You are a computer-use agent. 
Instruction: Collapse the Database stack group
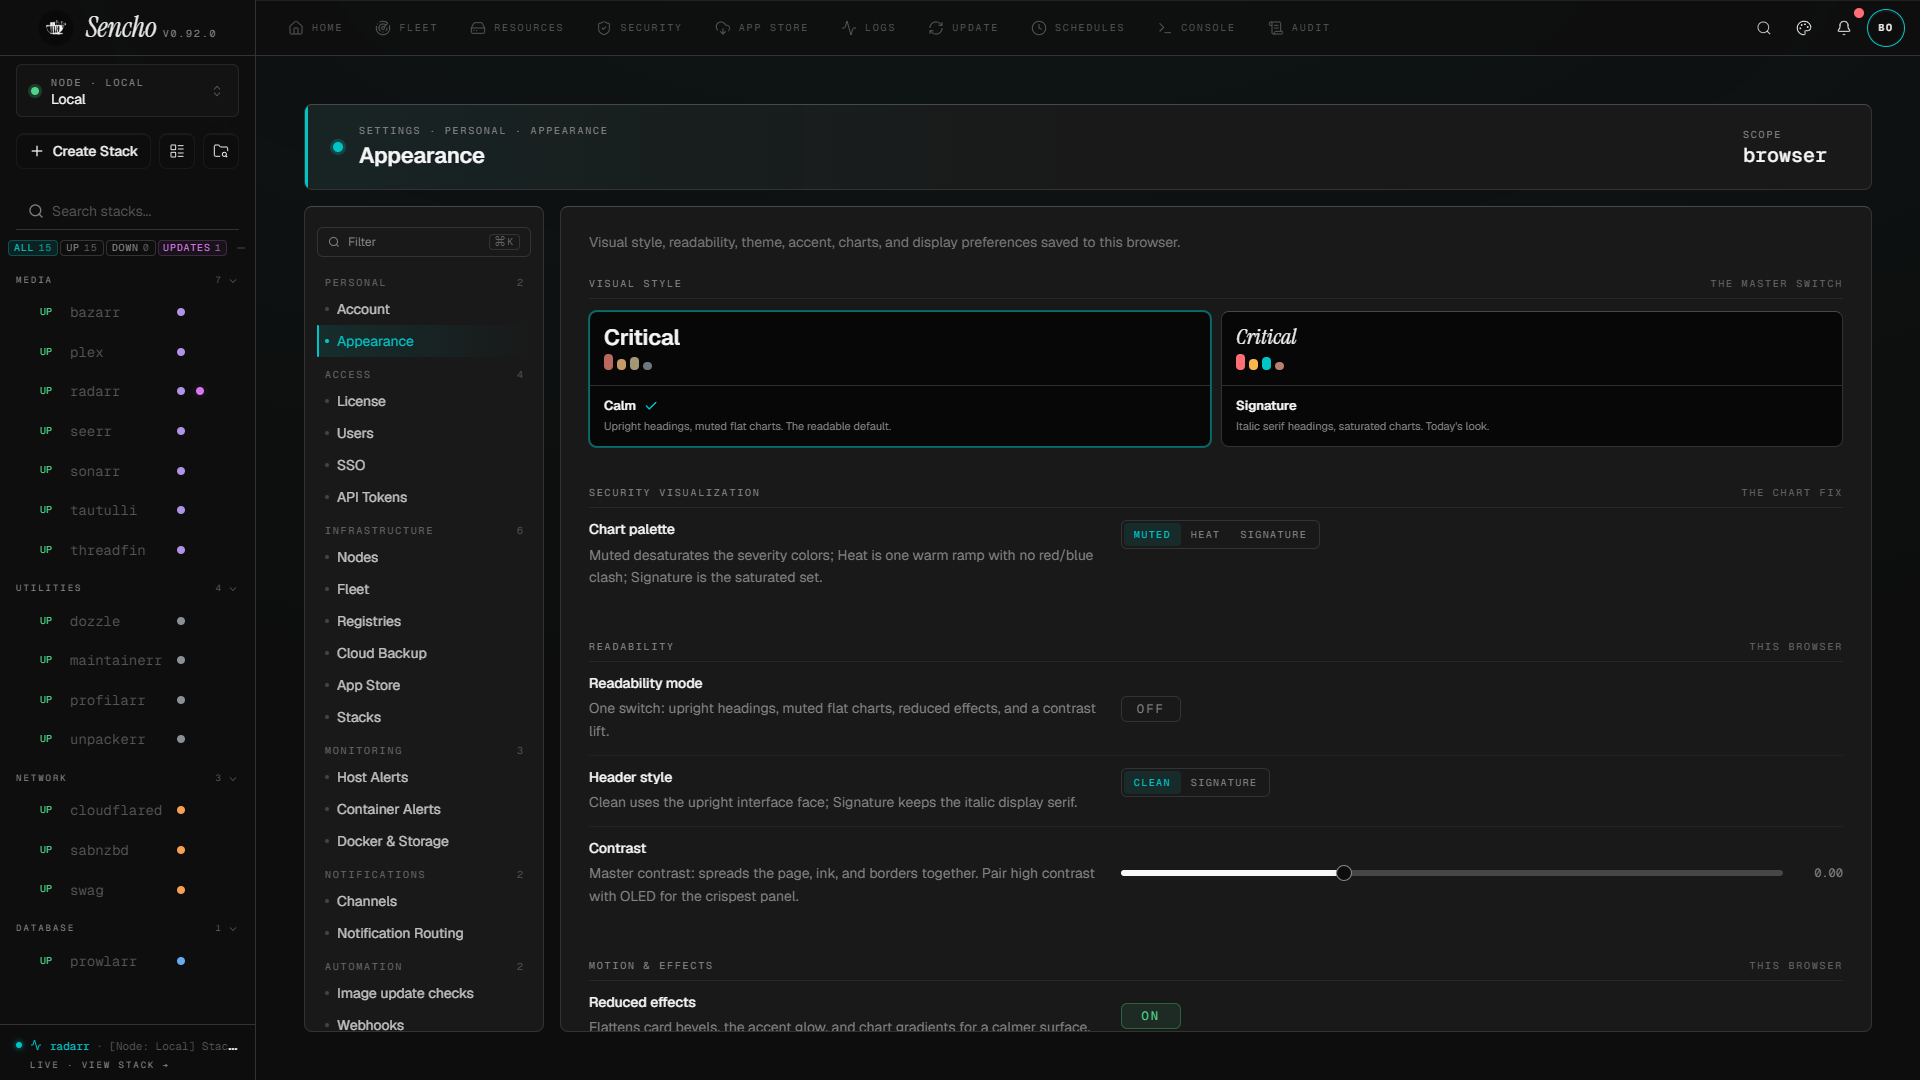tap(233, 929)
